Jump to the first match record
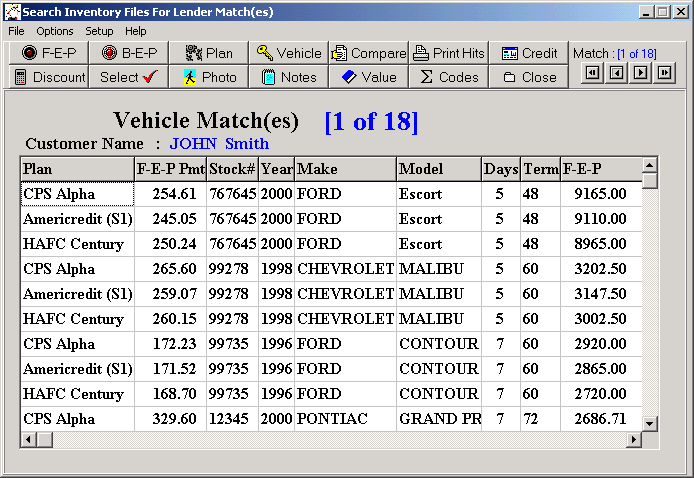The image size is (694, 478). click(593, 72)
